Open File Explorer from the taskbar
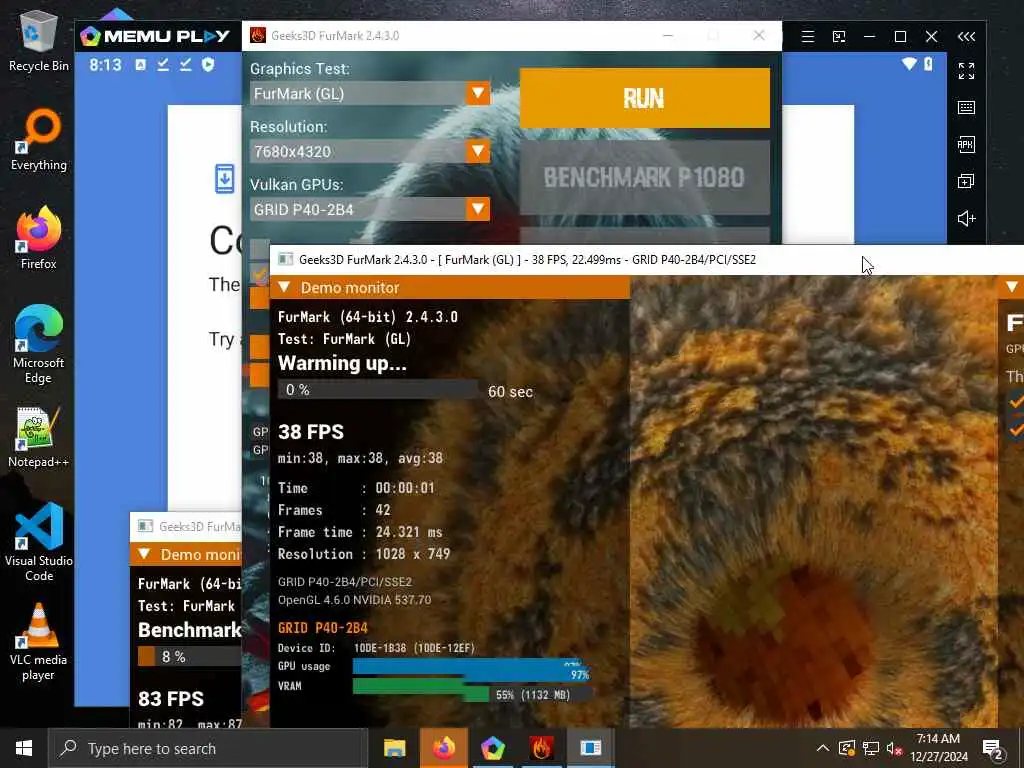The image size is (1024, 768). [394, 748]
